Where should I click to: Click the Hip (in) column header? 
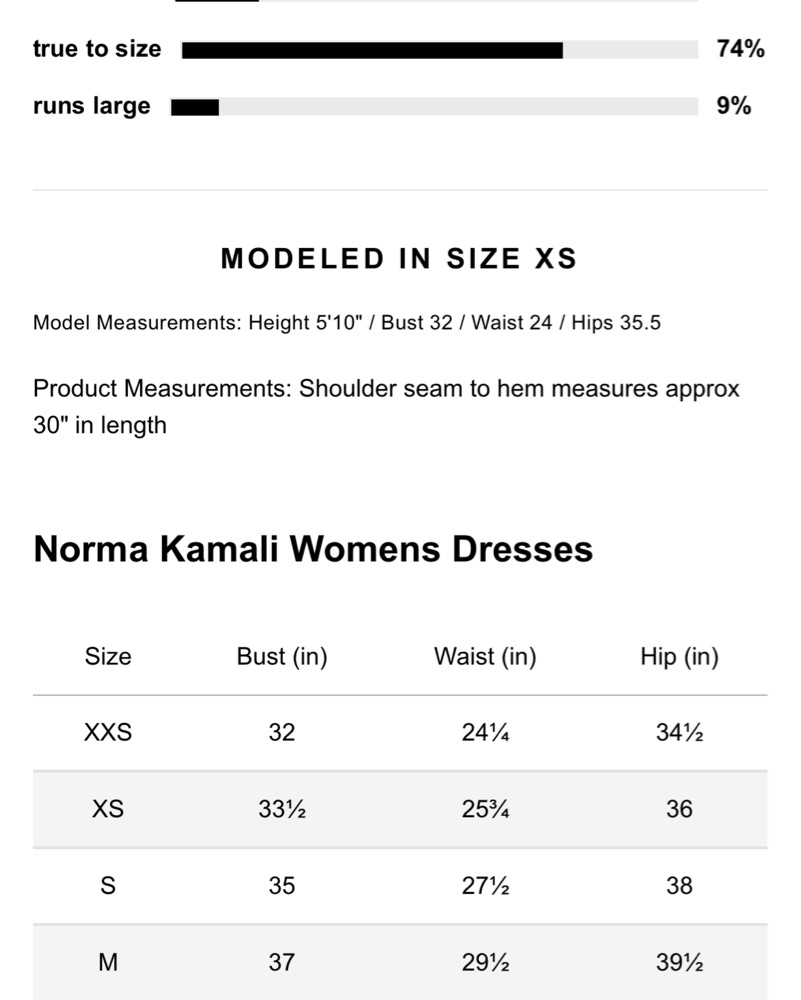679,657
